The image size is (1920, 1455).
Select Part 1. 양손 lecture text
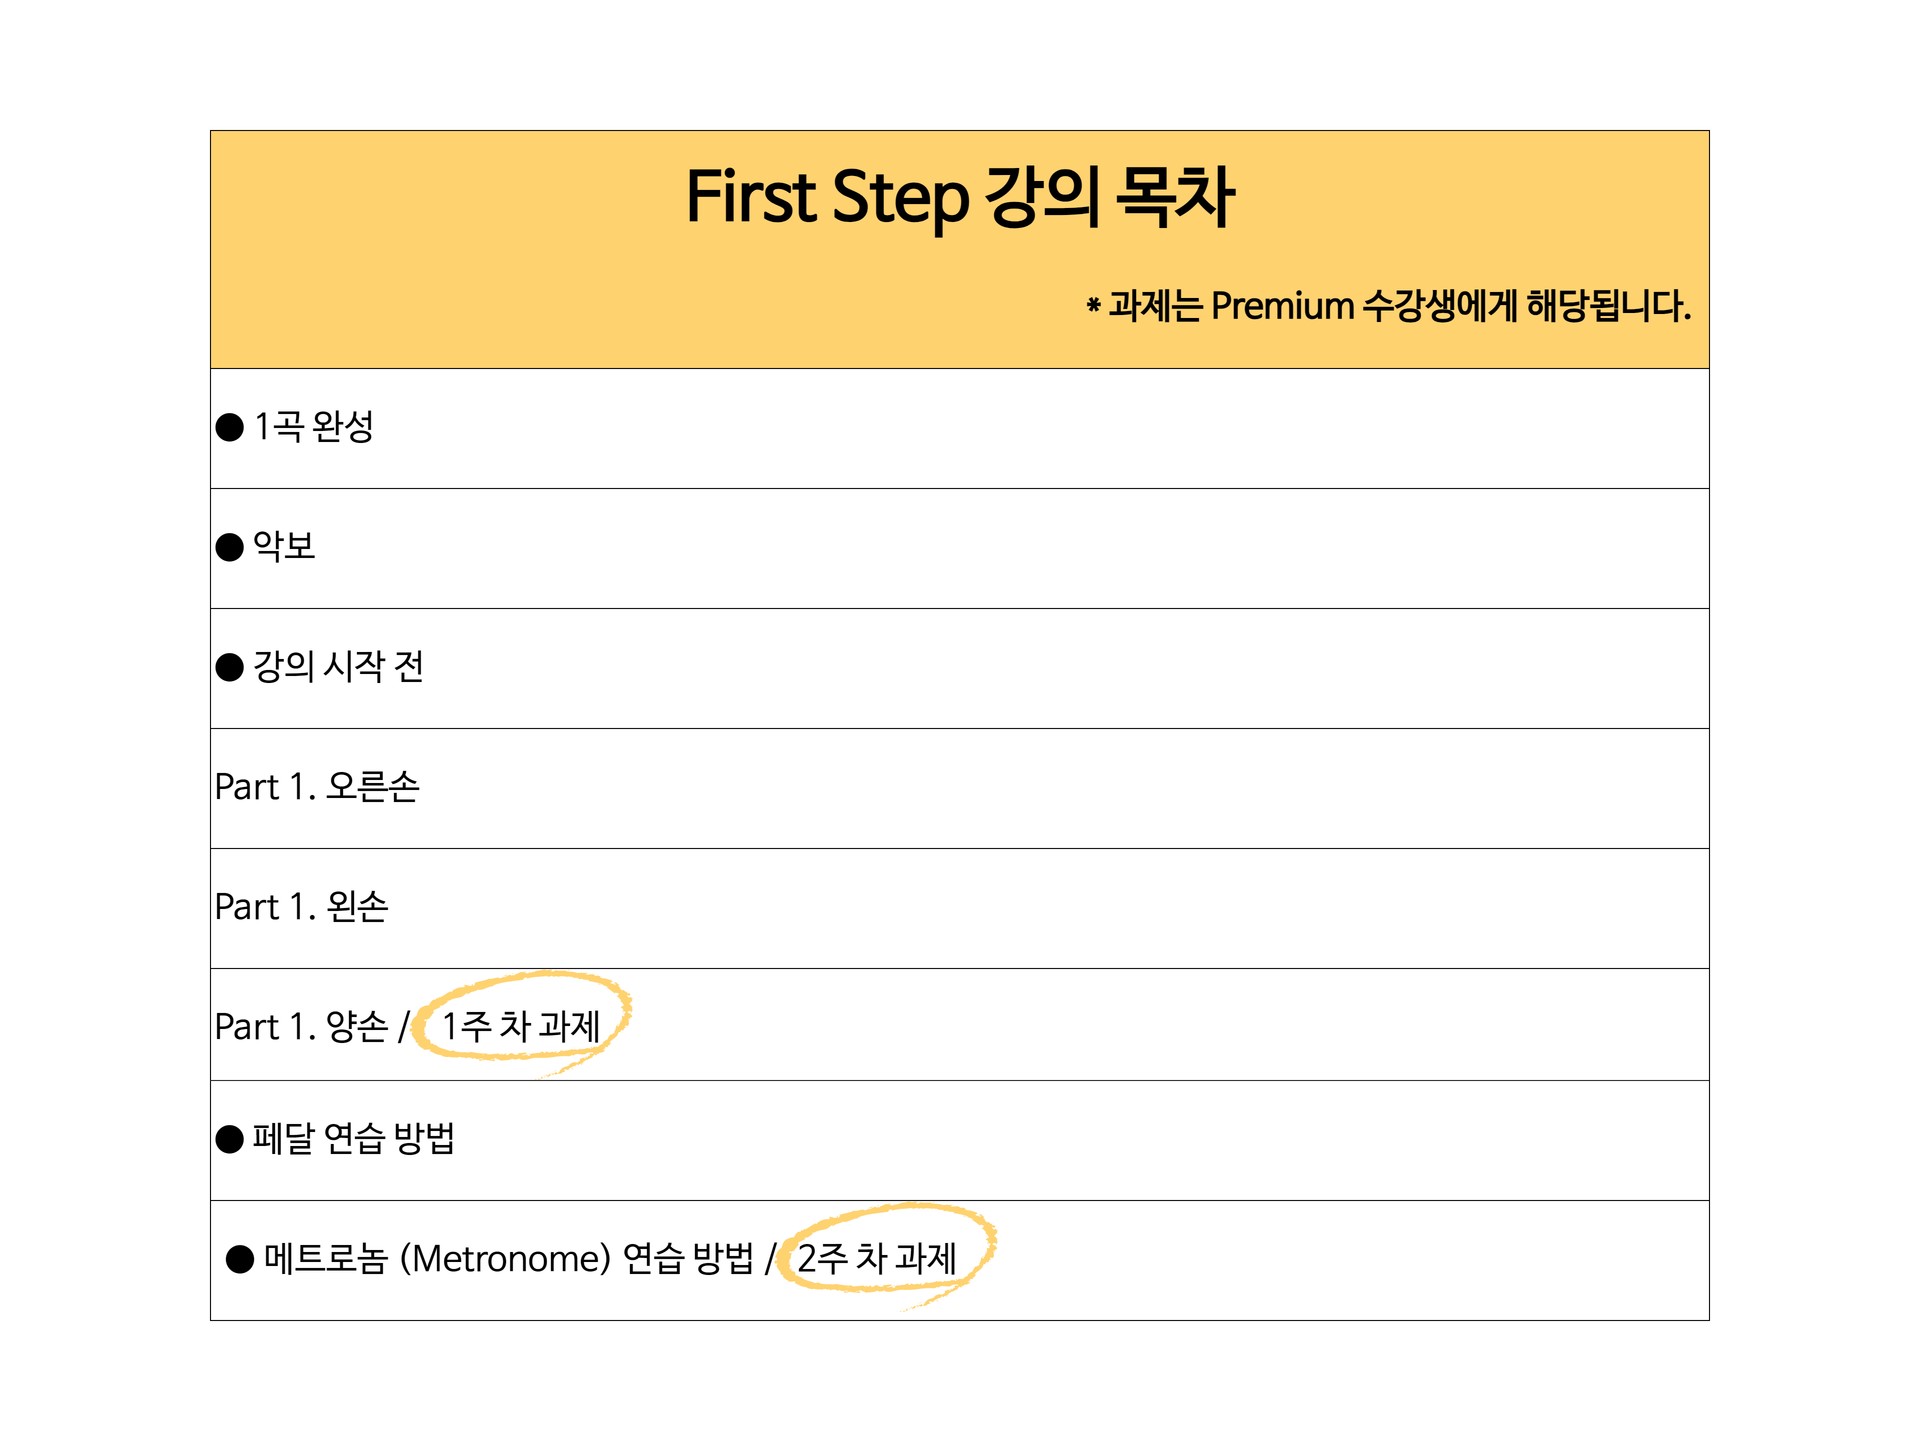[x=301, y=1027]
